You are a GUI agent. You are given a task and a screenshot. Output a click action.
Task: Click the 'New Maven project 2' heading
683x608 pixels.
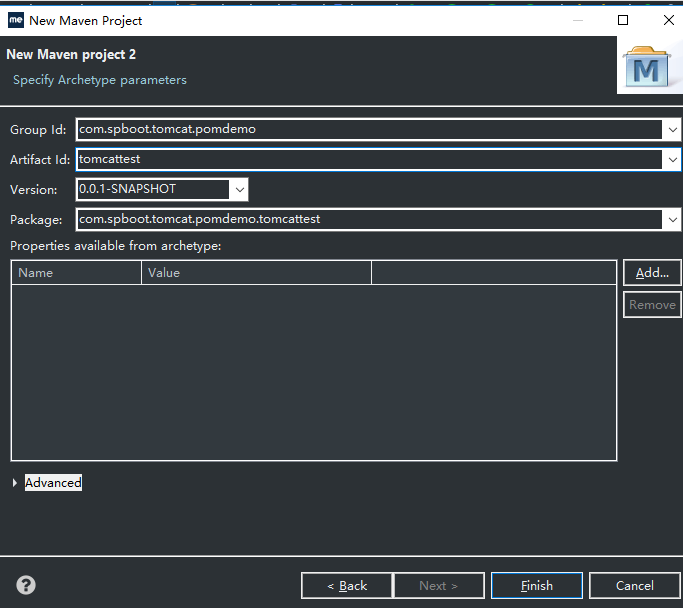(71, 54)
